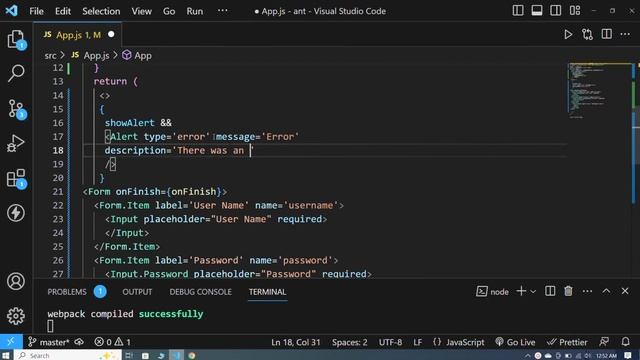640x360 pixels.
Task: Open the File menu
Action: point(36,11)
